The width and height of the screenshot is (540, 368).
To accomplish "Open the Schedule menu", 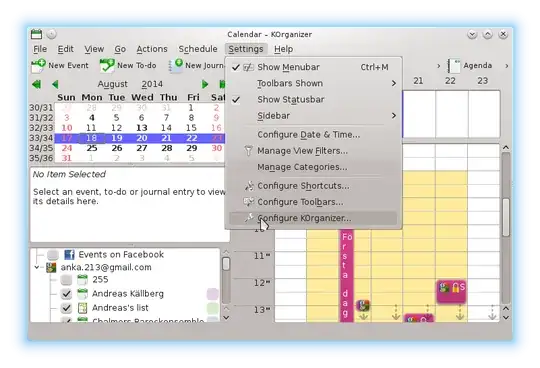I will point(198,49).
